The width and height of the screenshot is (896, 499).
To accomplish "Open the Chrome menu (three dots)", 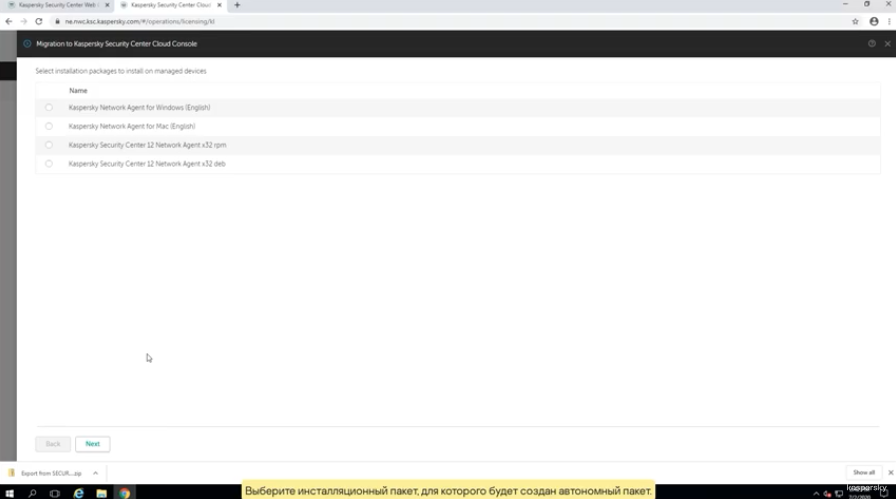I will [889, 22].
